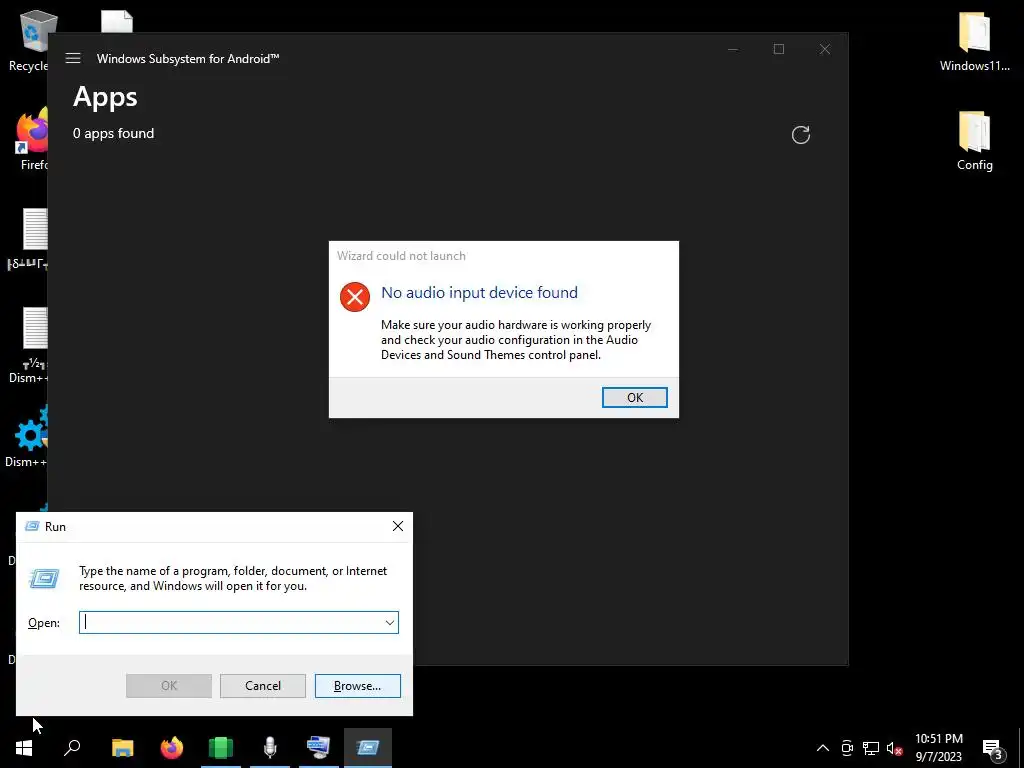Select the Config desktop folder
This screenshot has height=768, width=1024.
click(974, 141)
